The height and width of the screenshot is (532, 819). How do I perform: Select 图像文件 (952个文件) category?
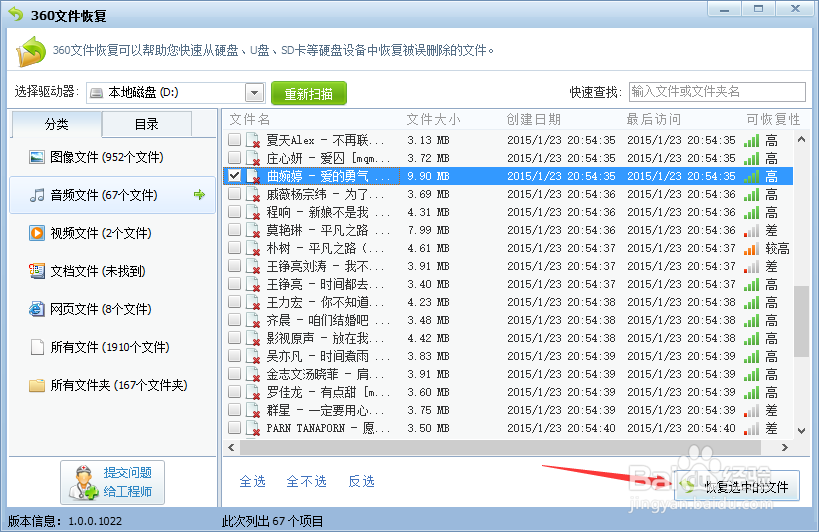tap(112, 157)
